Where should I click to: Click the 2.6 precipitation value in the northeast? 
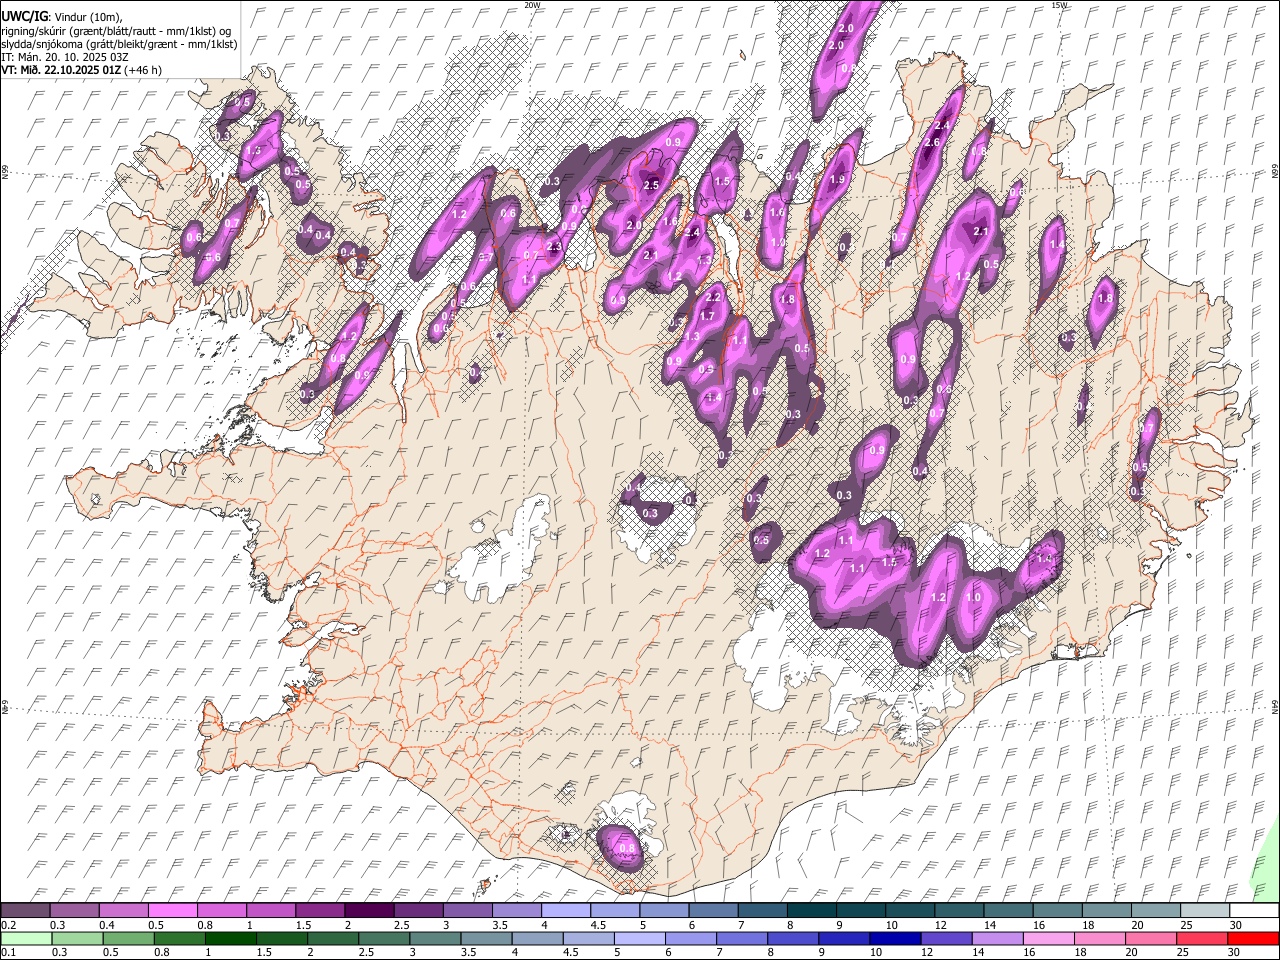tap(933, 143)
